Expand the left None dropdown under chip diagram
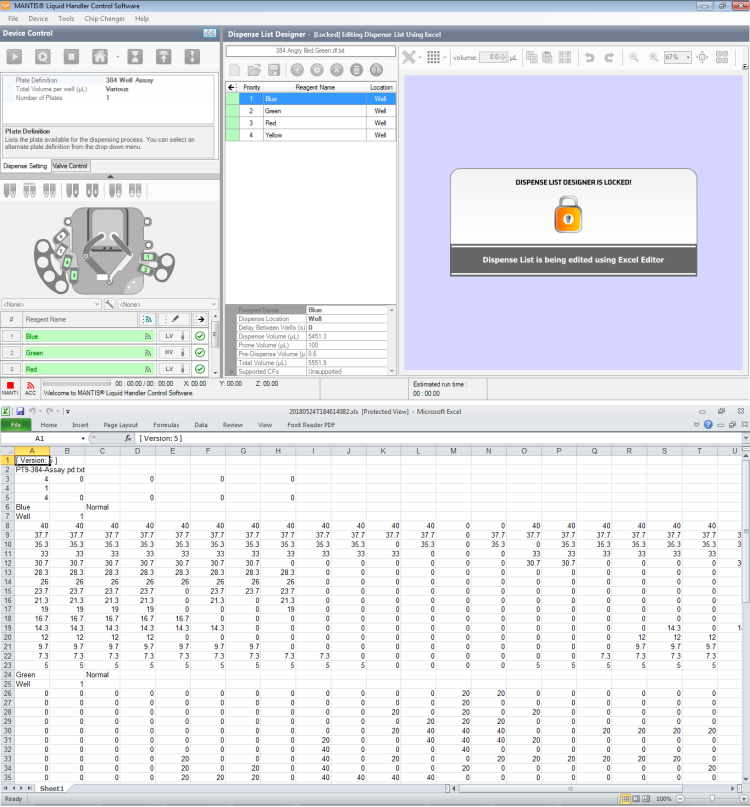 (50, 303)
